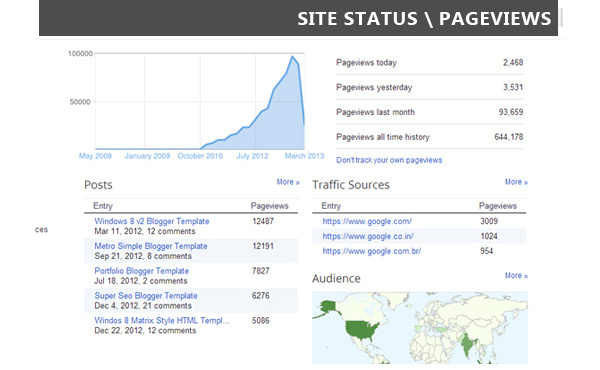Open the https://www.google.co.in/ traffic source
Screen dimensions: 600x370
click(368, 236)
